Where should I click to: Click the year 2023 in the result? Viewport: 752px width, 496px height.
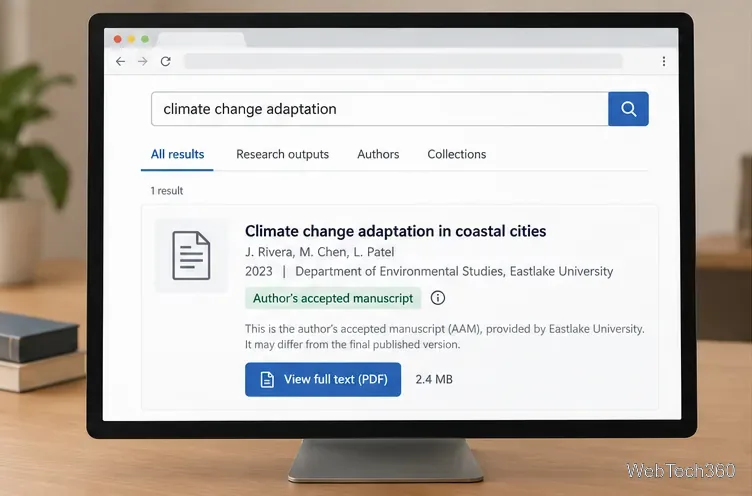(x=258, y=272)
